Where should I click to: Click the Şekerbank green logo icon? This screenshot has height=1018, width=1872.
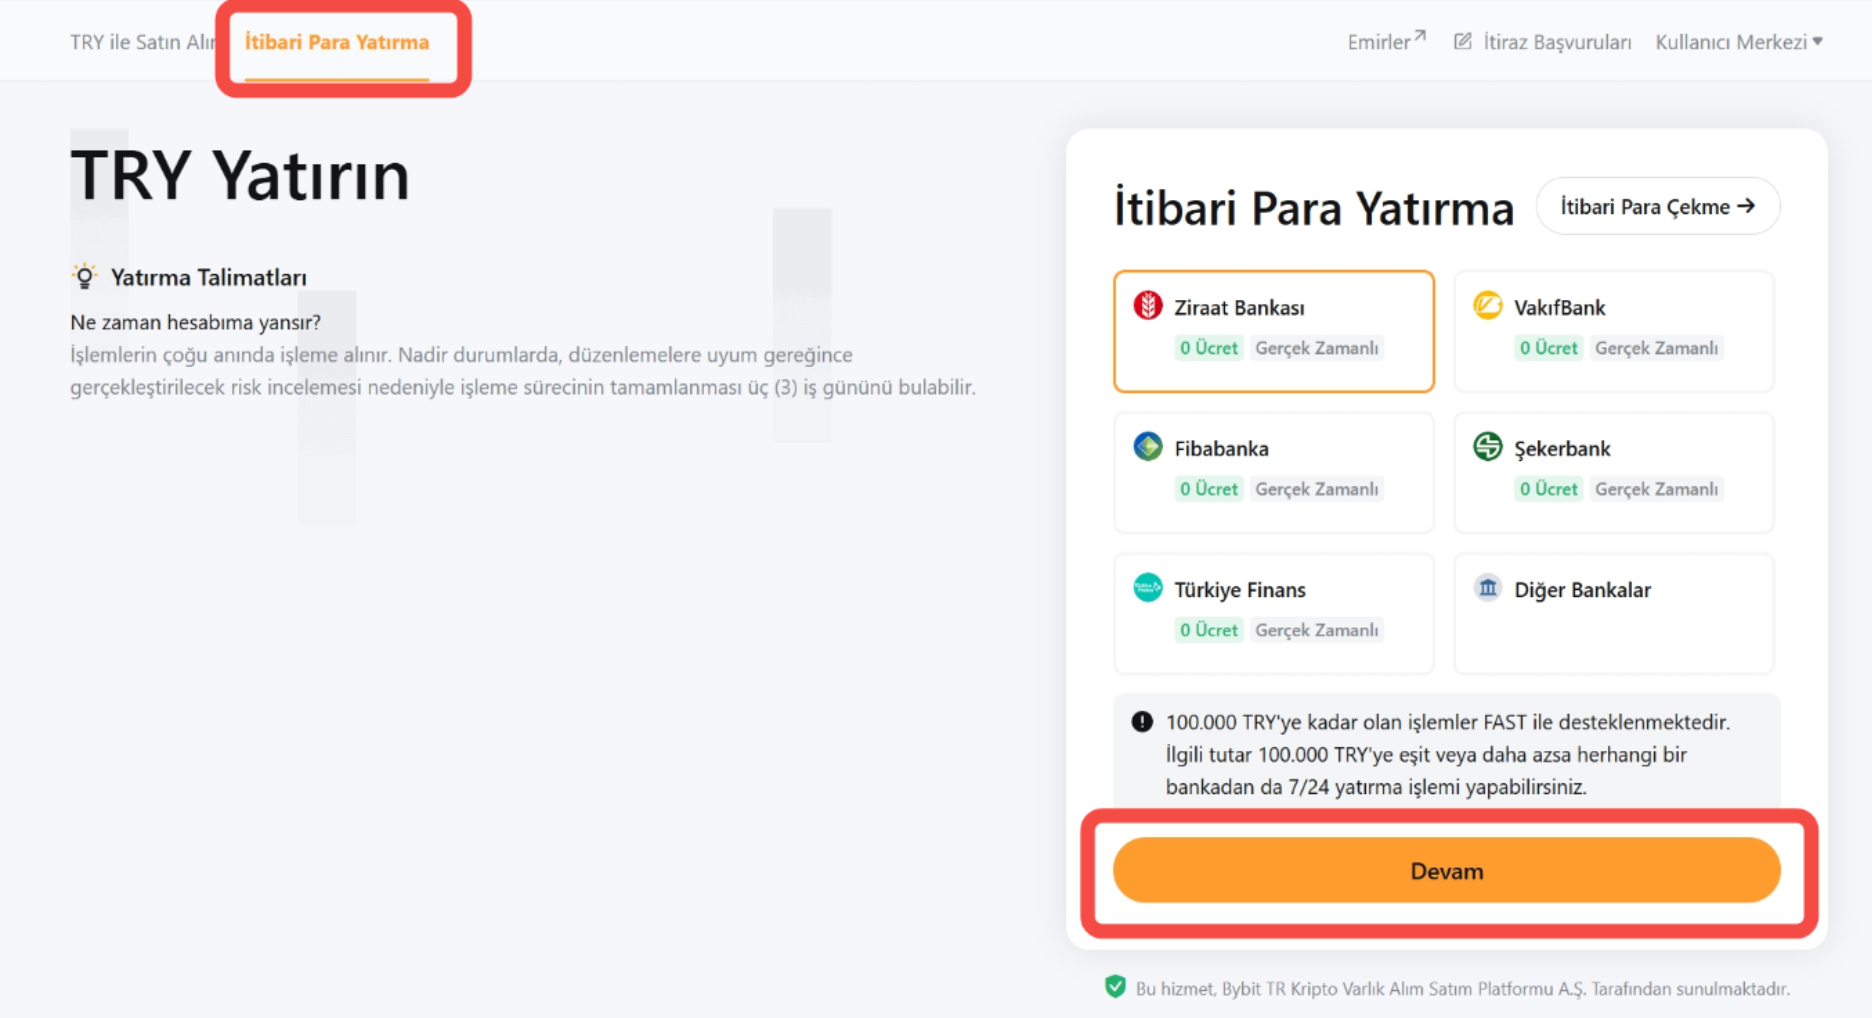pos(1487,446)
